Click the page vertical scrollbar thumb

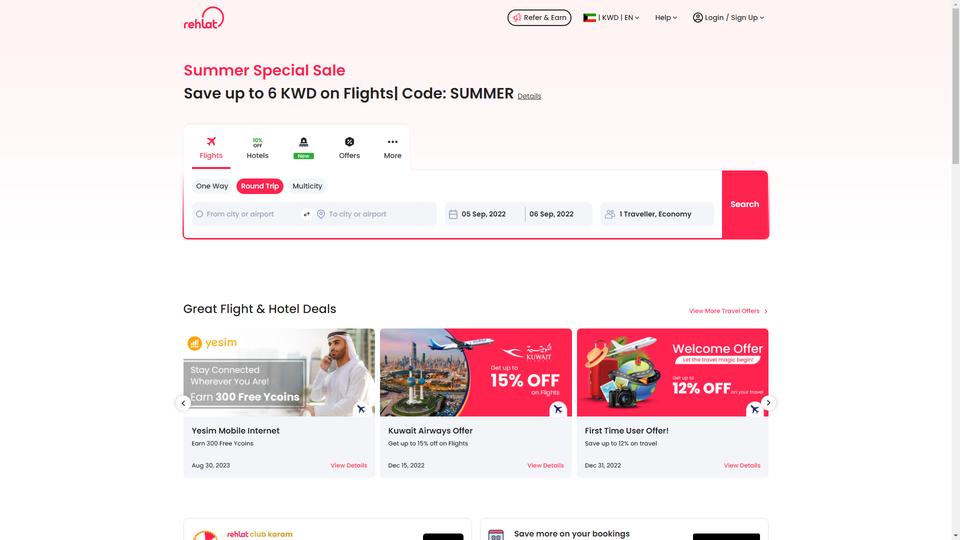coord(955,83)
